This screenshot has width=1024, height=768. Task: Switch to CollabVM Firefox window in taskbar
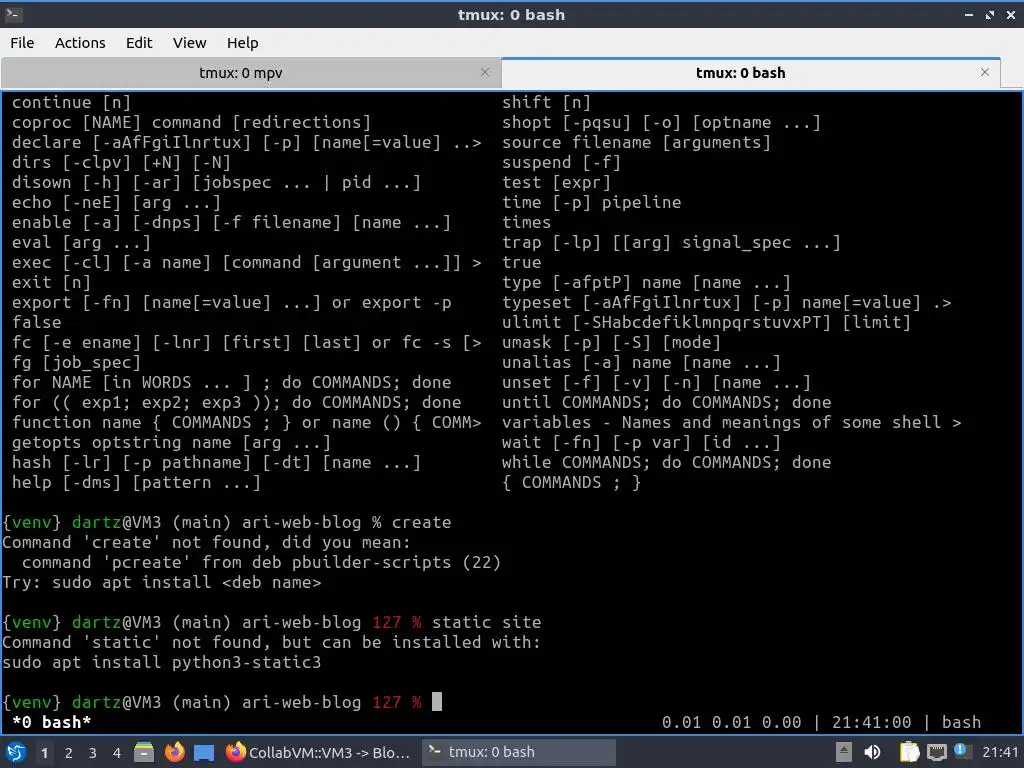[x=319, y=752]
